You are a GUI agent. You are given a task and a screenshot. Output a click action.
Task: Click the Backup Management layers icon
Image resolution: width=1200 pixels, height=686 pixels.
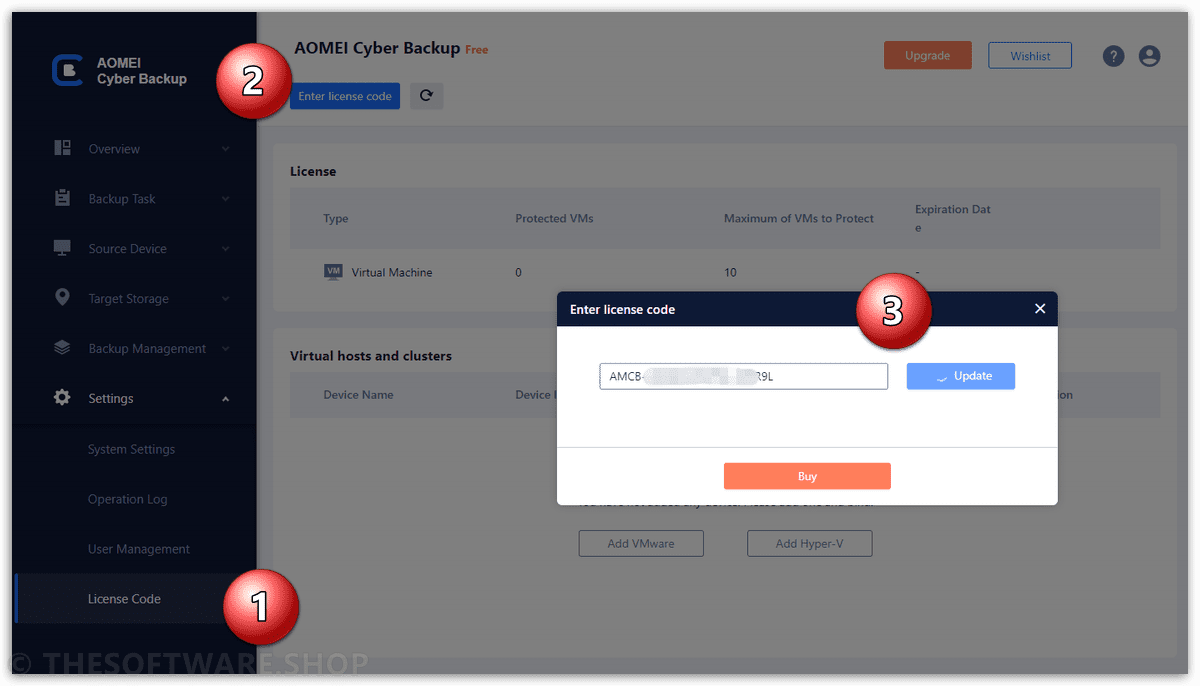coord(62,348)
